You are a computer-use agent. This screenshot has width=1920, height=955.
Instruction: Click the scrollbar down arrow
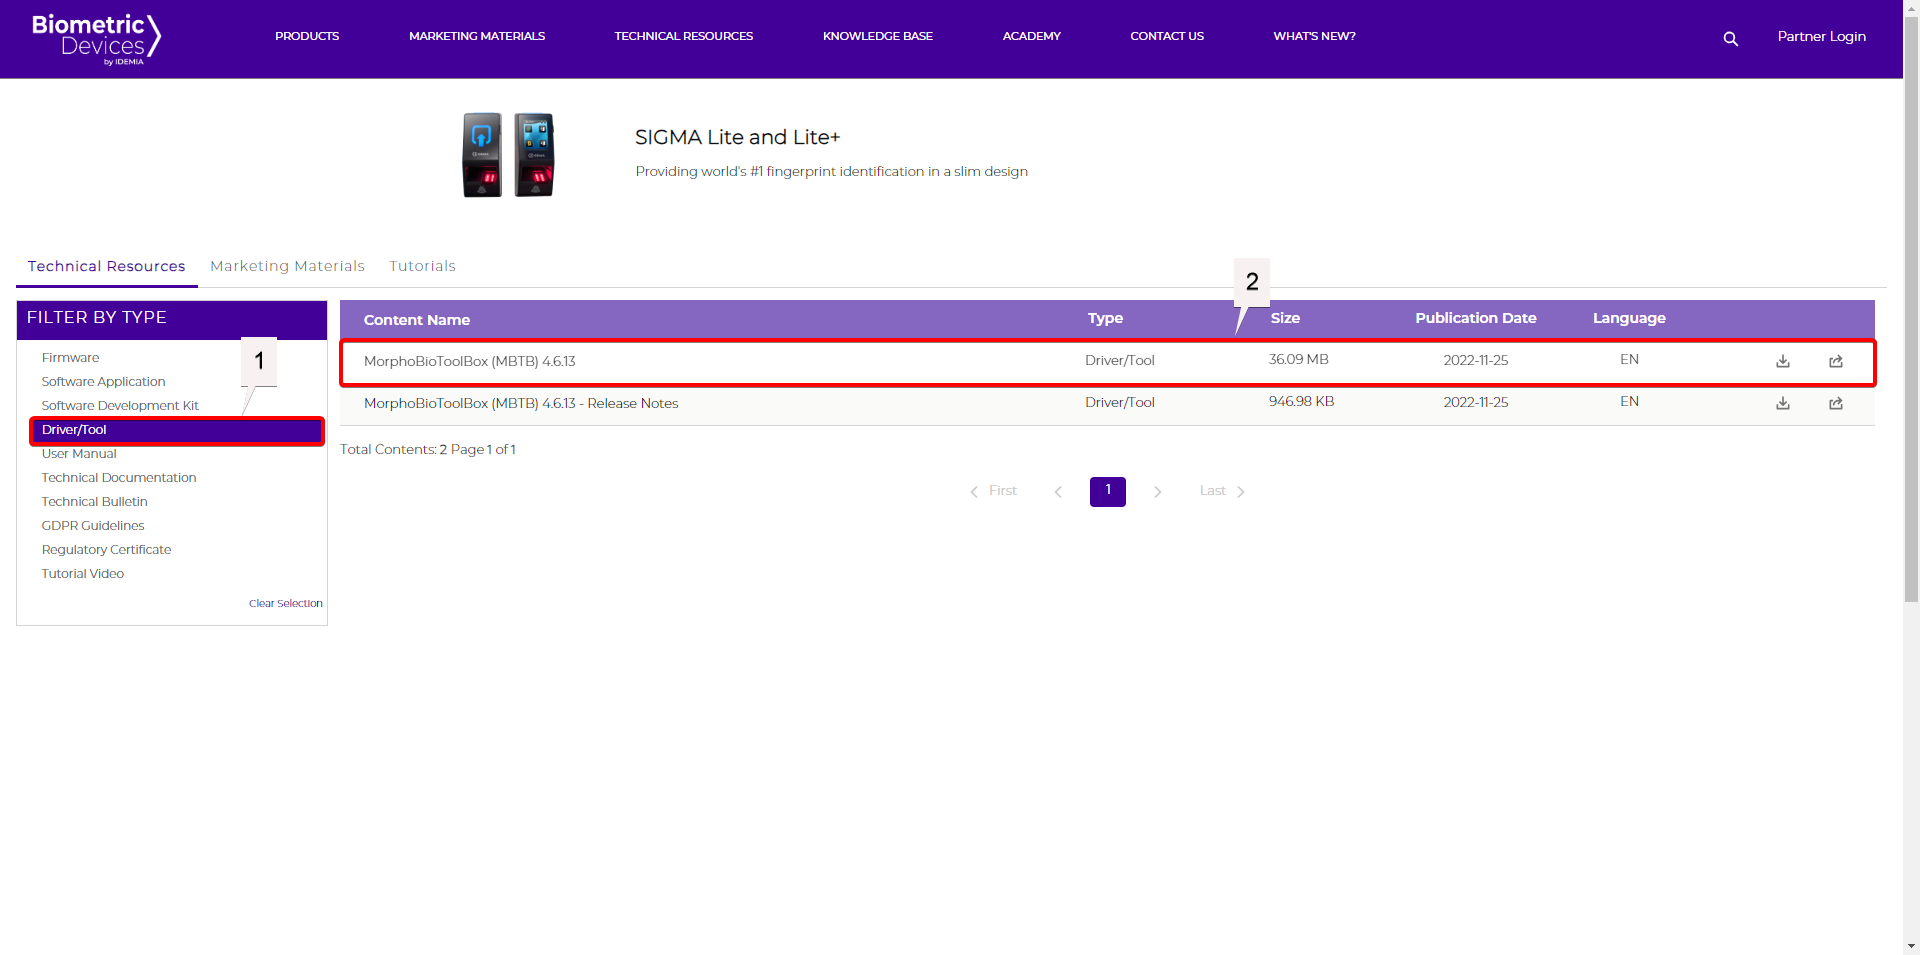click(1911, 946)
